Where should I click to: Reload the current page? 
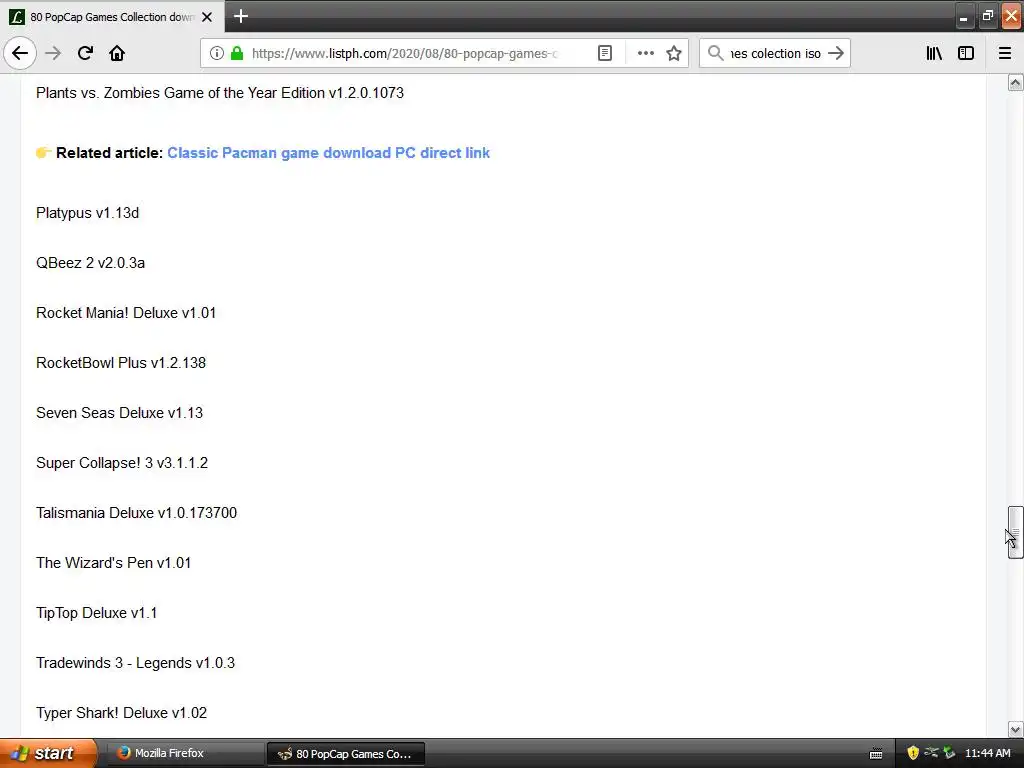point(85,54)
